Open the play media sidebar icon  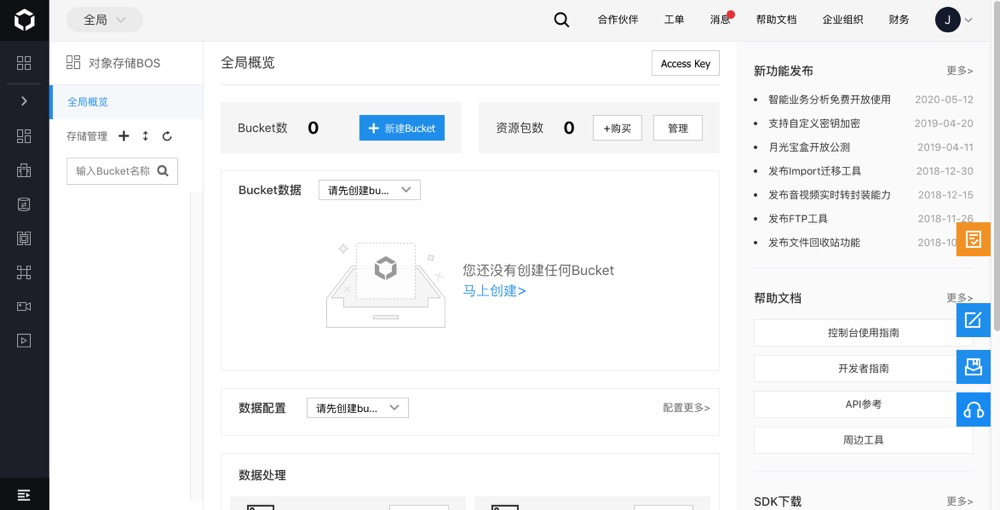24,340
